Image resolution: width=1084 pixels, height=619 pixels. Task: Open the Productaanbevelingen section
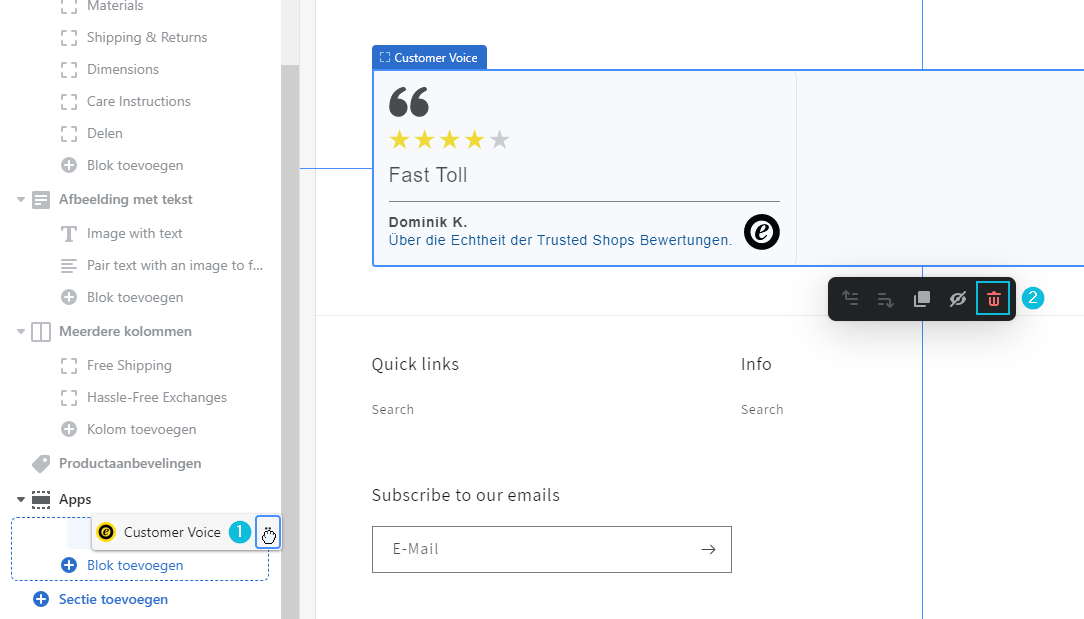pyautogui.click(x=130, y=463)
